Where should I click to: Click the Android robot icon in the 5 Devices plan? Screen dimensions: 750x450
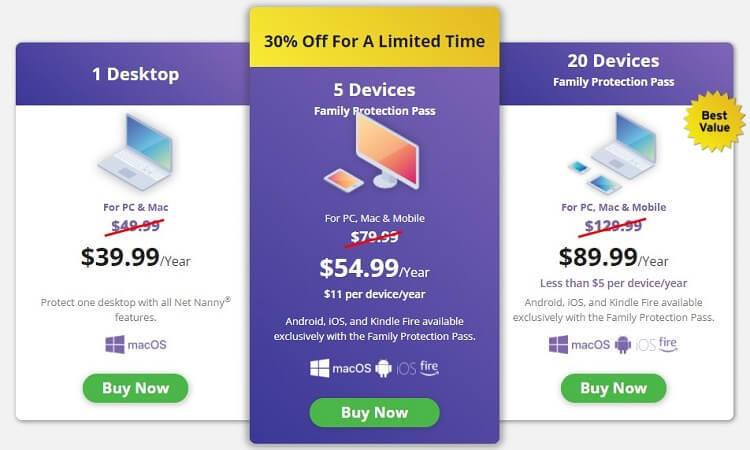tap(384, 368)
